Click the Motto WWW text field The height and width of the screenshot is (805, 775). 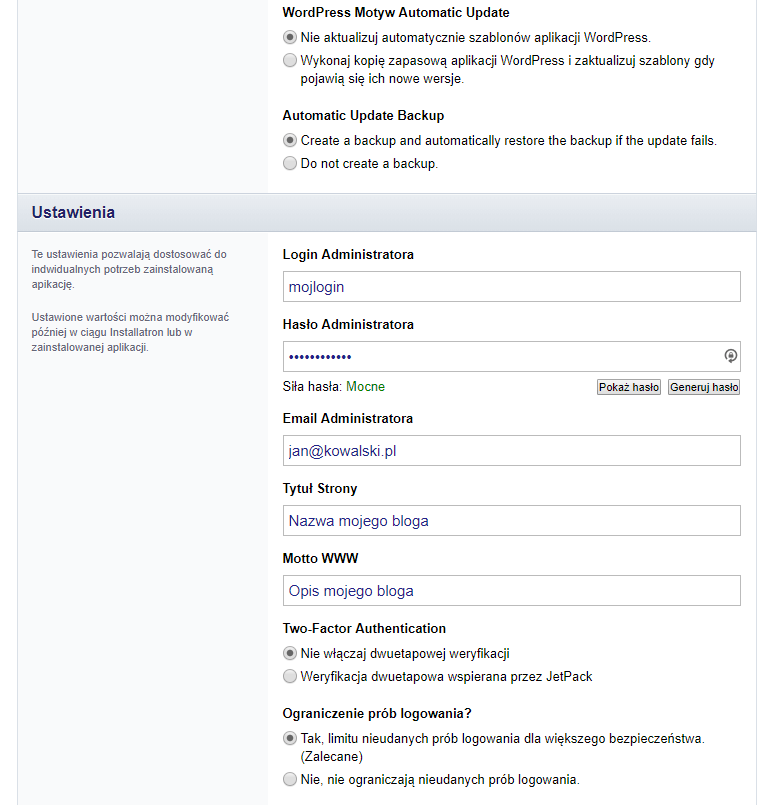click(511, 590)
